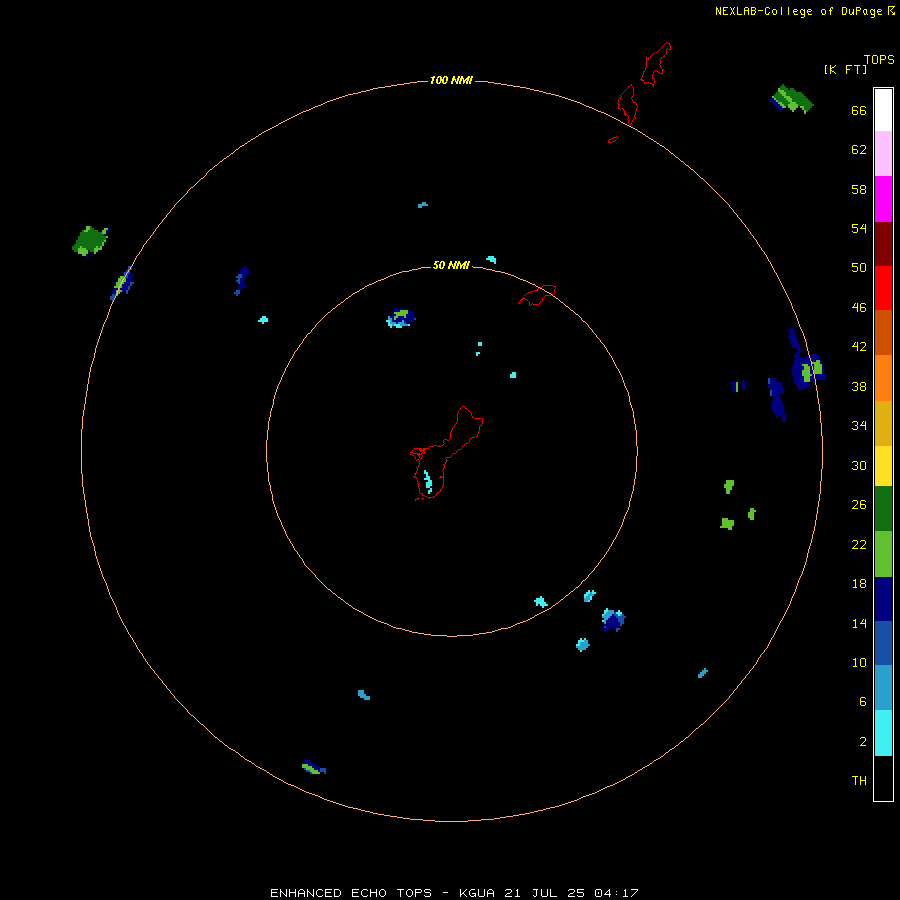Click the ENHANCED ECHO TOPS title caption
The height and width of the screenshot is (900, 900).
454,893
